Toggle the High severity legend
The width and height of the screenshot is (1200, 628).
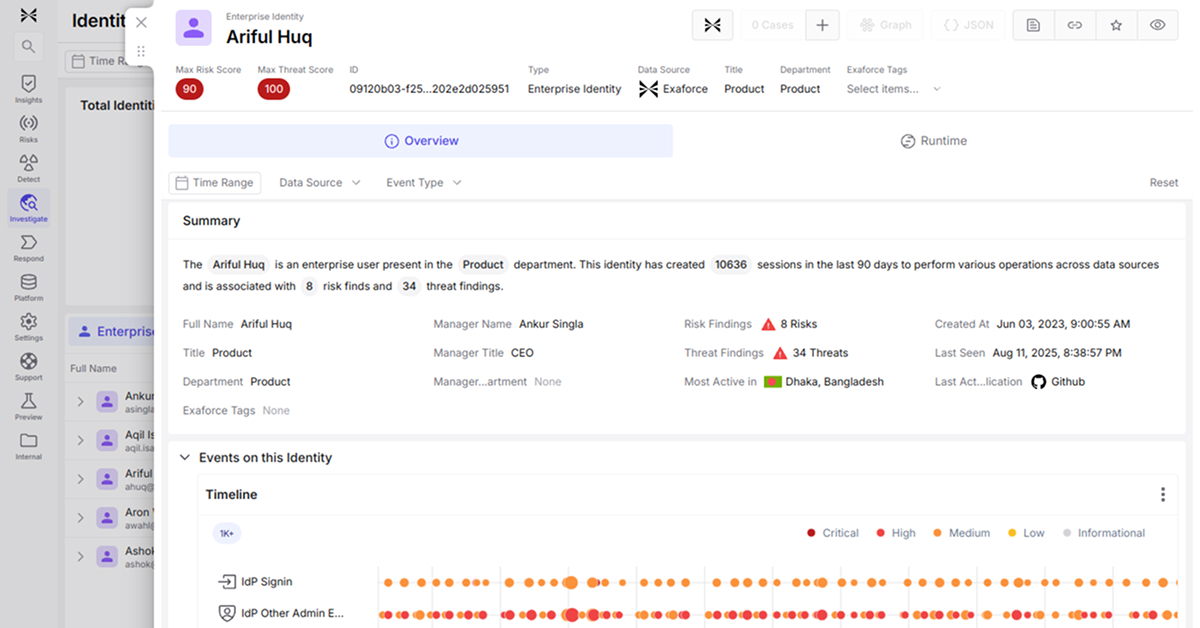coord(895,533)
